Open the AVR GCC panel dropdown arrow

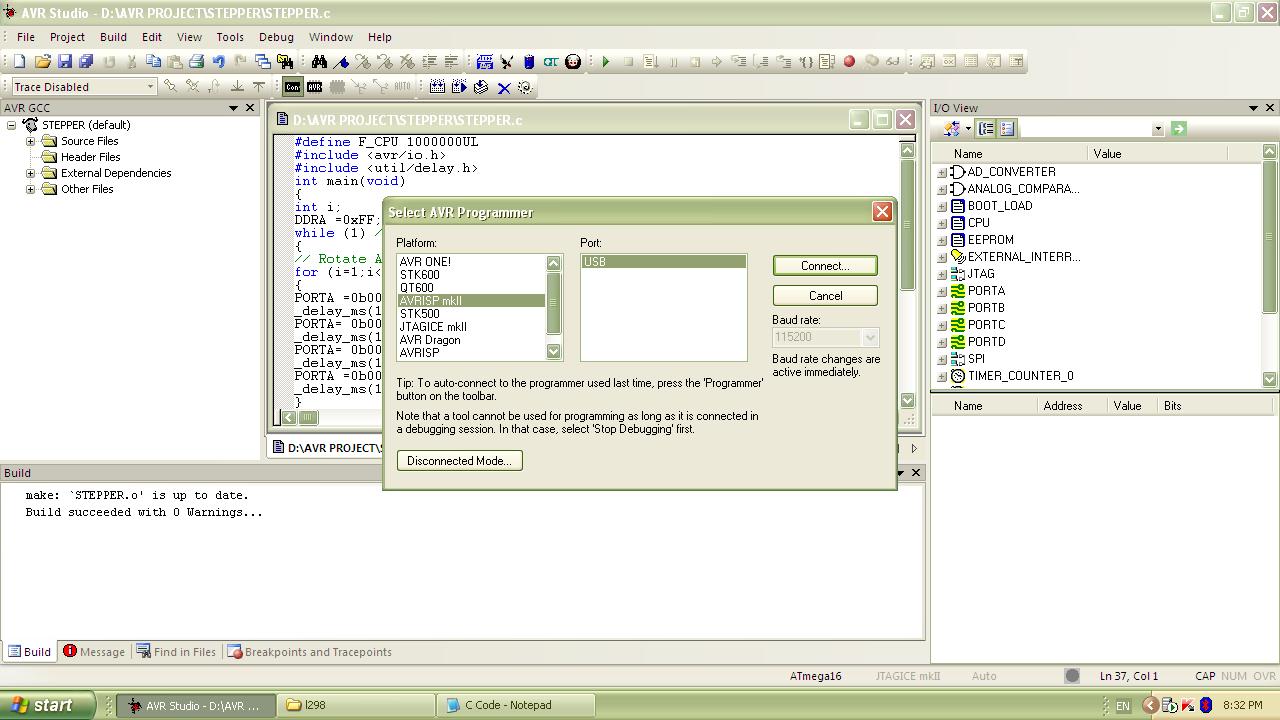coord(234,108)
